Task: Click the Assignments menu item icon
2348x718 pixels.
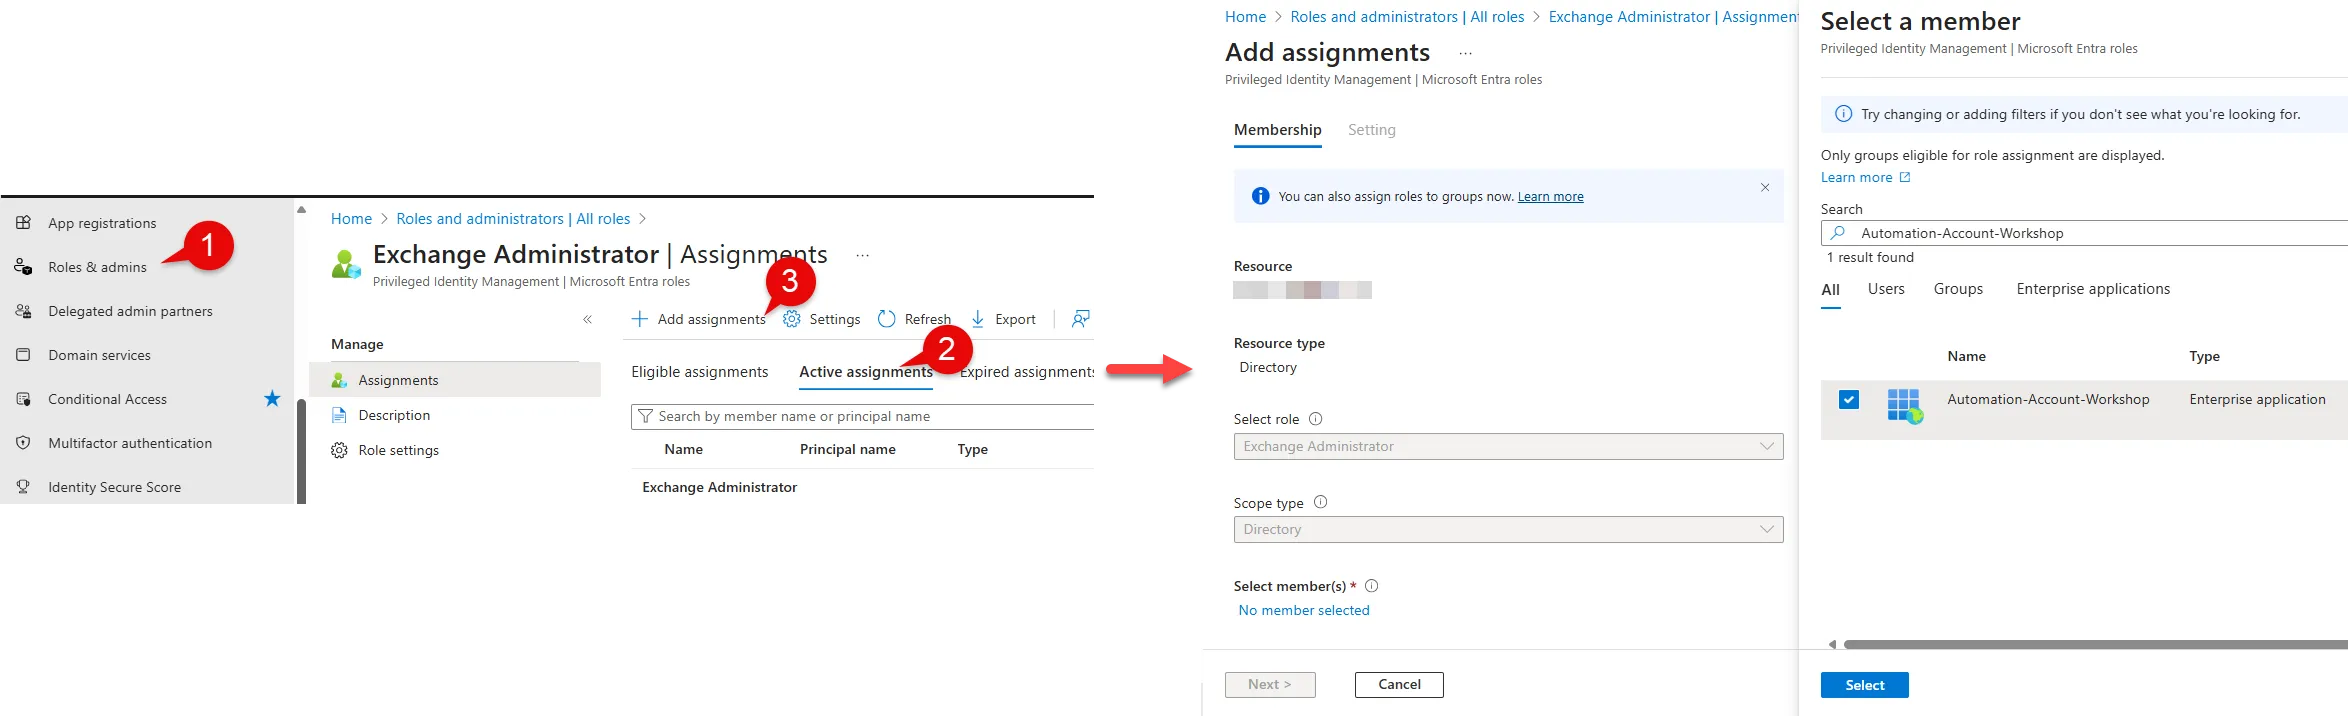Action: [x=339, y=380]
